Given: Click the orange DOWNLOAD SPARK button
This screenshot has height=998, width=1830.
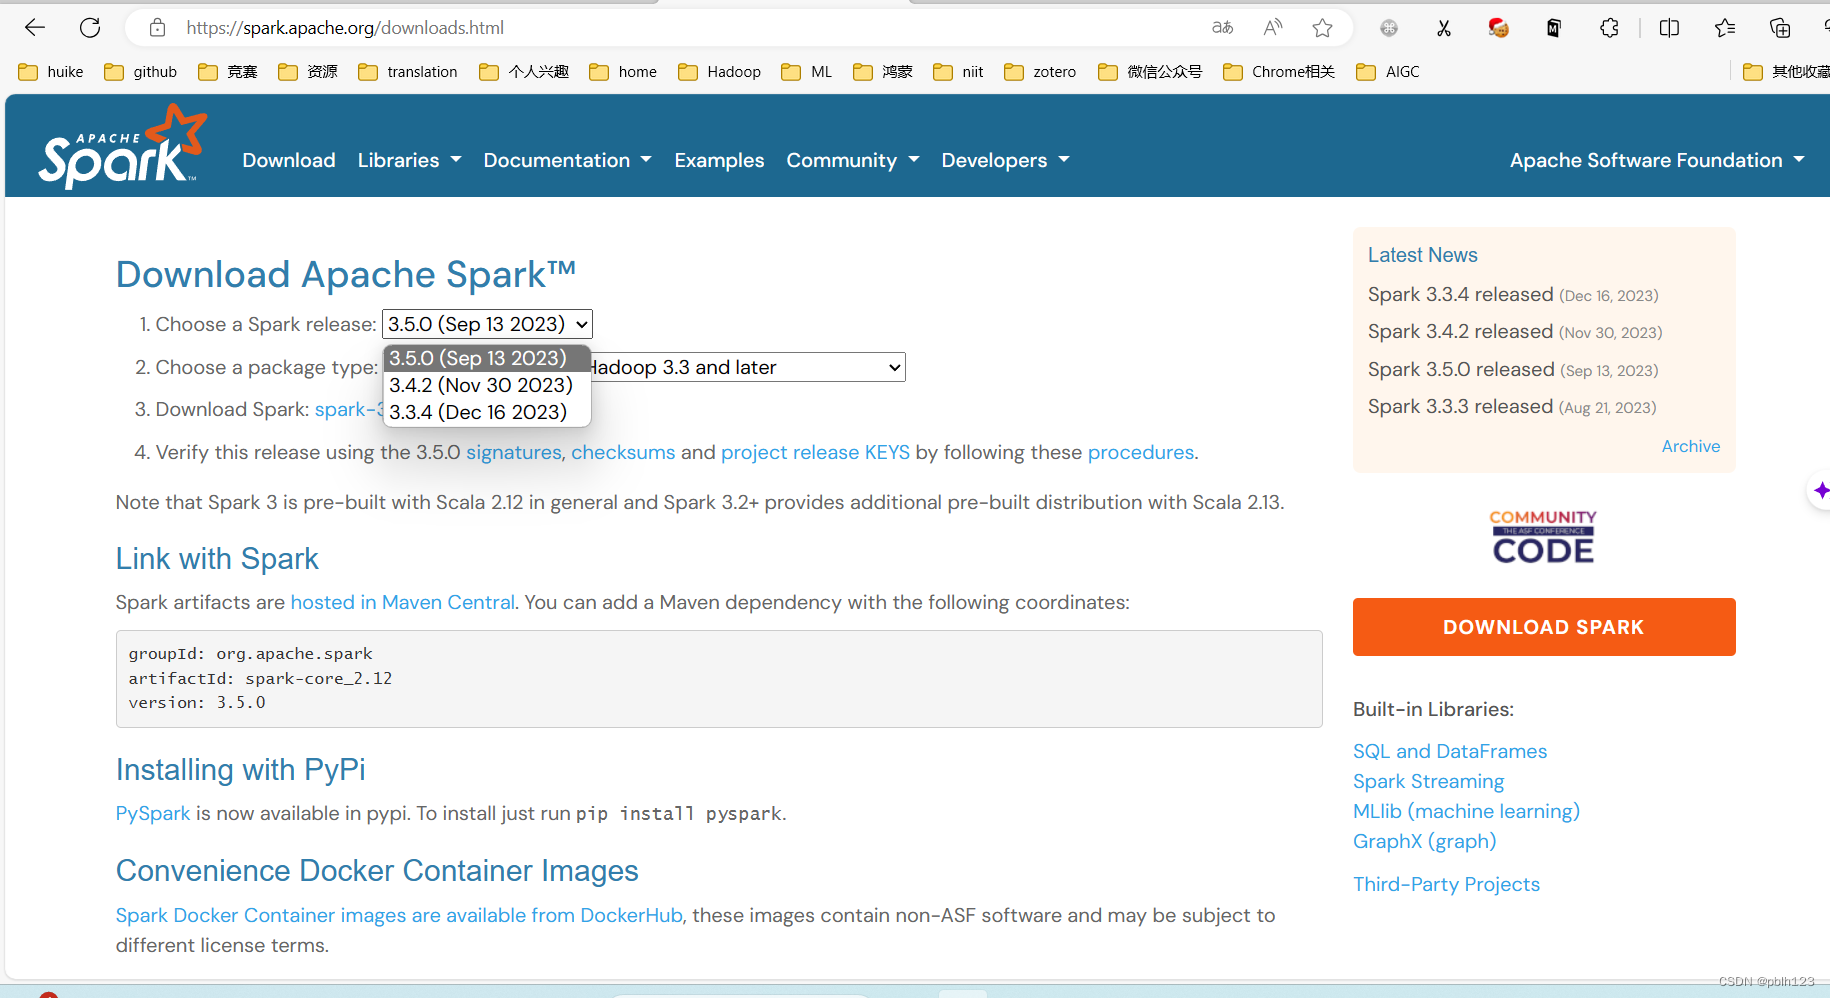Looking at the screenshot, I should coord(1544,627).
